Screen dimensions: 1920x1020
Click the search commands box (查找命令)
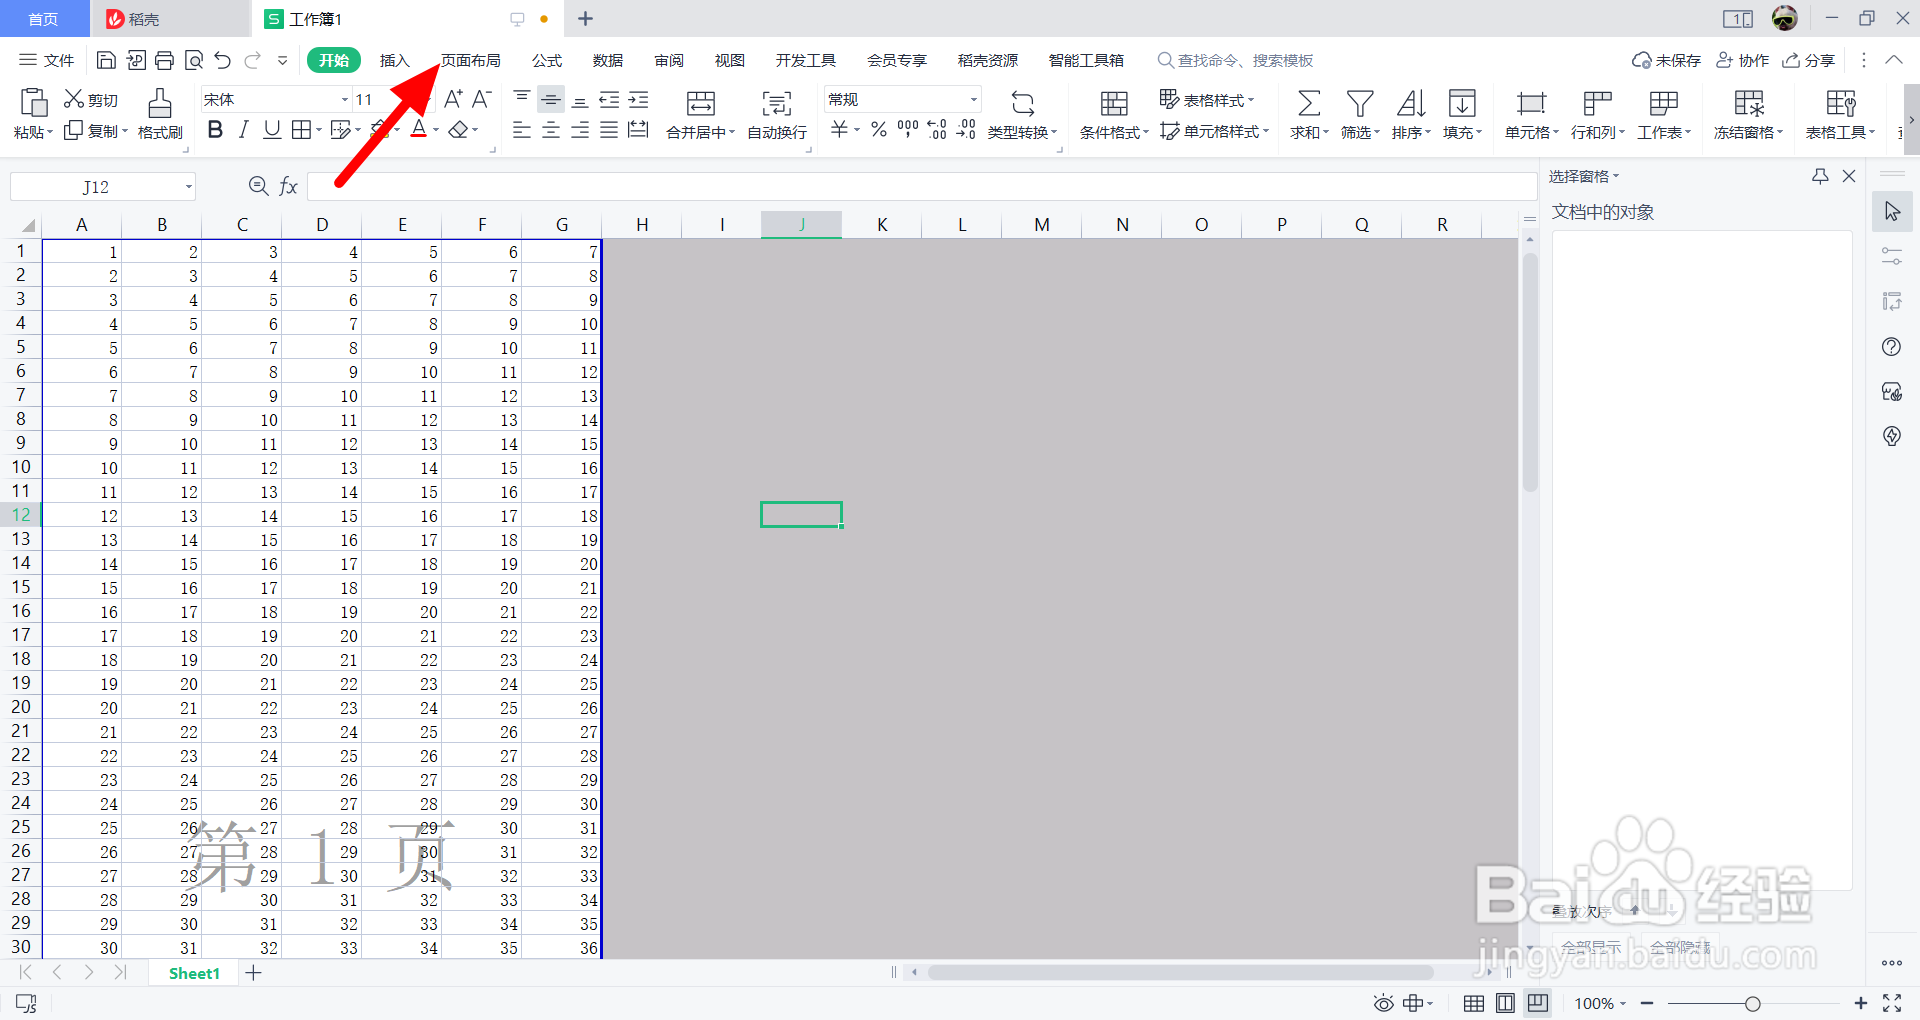click(1236, 60)
